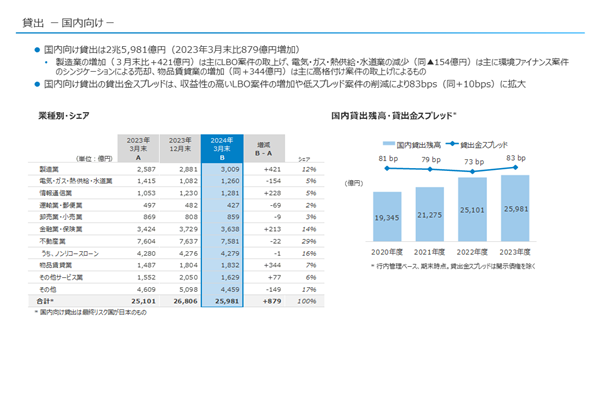Click the 2023年度 bar showing 25,981
The width and height of the screenshot is (601, 399).
[x=515, y=208]
